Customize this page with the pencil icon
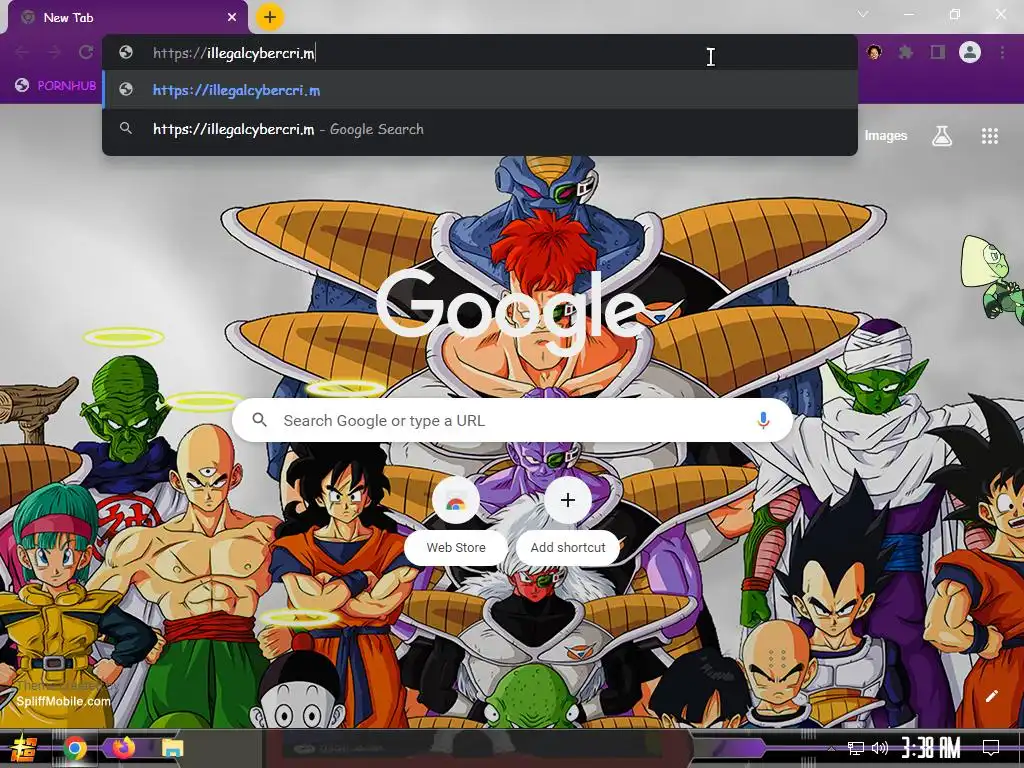The width and height of the screenshot is (1024, 768). 991,696
